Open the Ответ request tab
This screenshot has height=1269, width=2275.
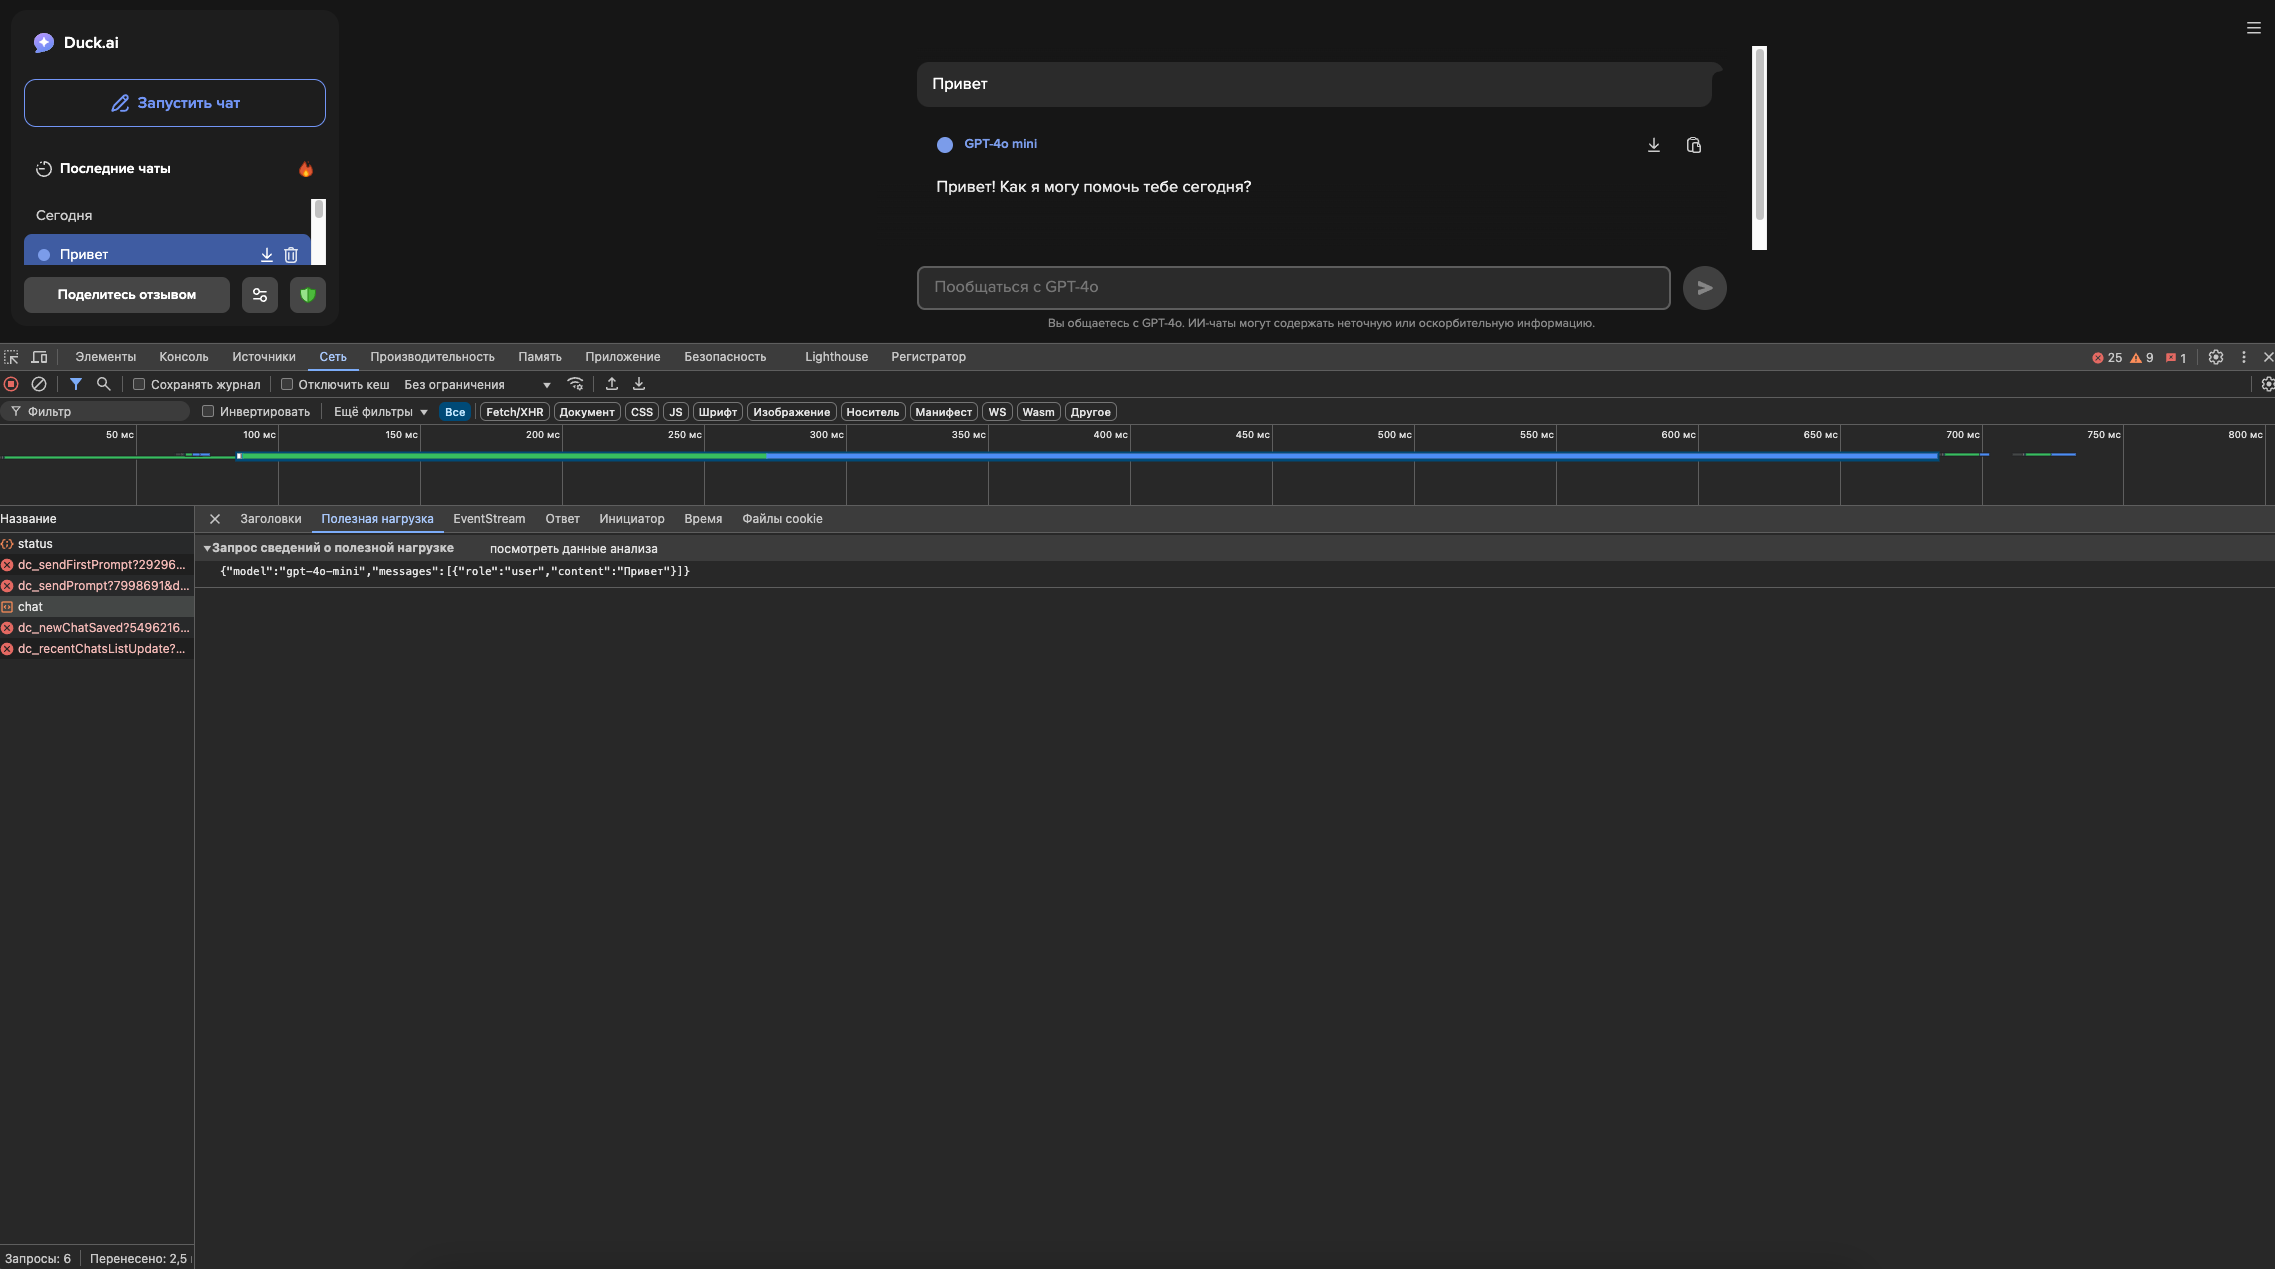tap(562, 519)
